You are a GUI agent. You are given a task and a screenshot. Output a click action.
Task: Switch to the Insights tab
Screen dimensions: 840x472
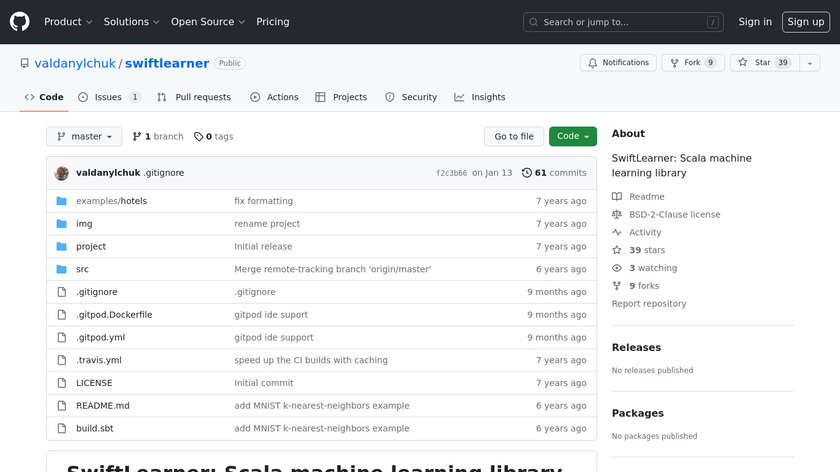480,97
